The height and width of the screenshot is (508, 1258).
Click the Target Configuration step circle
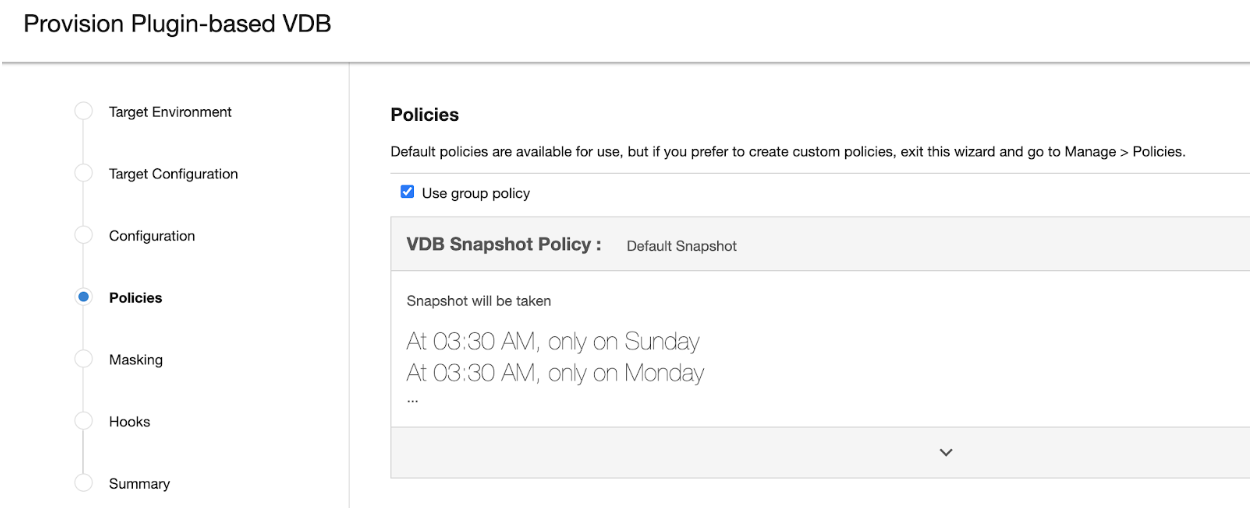(84, 174)
